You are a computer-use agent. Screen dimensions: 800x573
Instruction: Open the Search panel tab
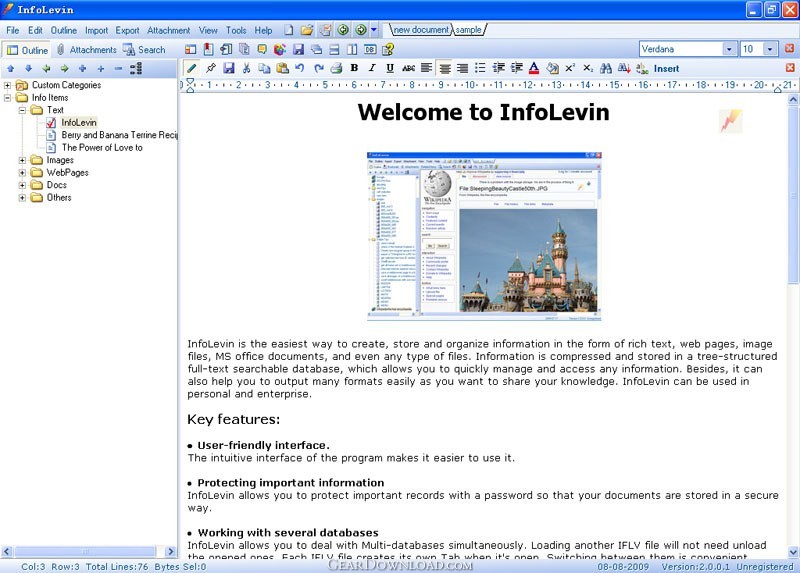click(x=145, y=49)
